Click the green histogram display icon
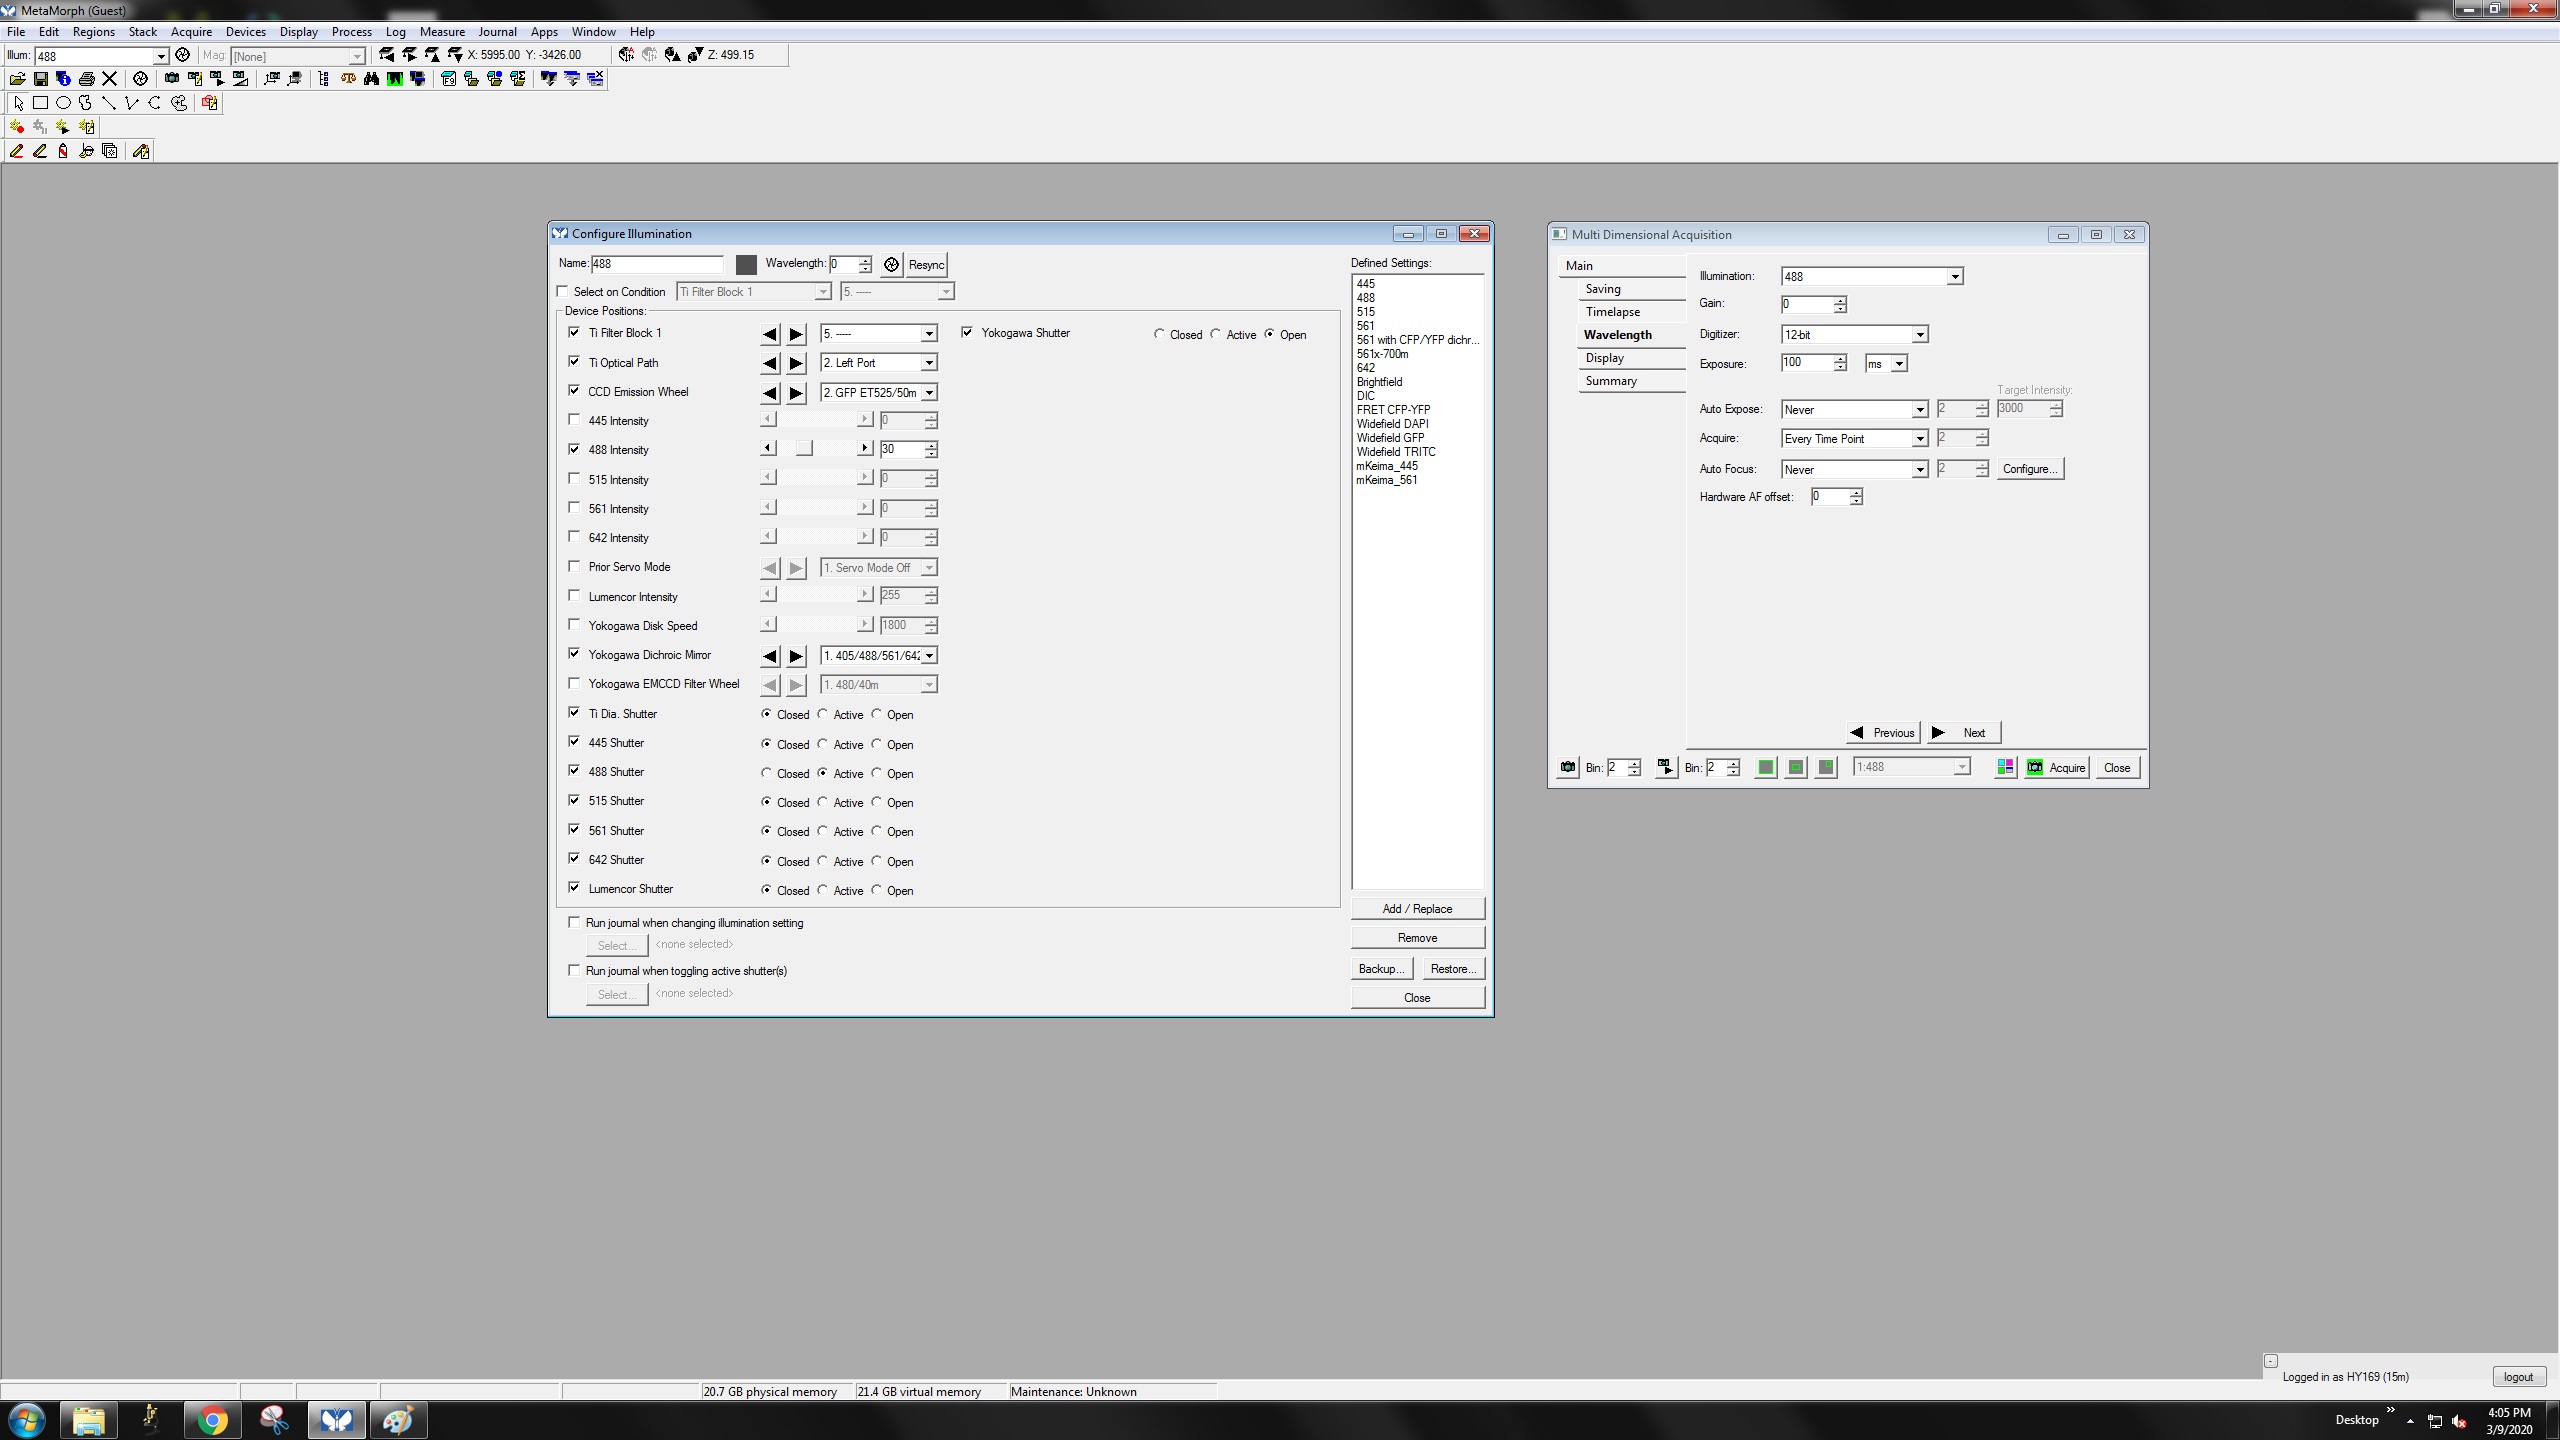The image size is (2560, 1440). pyautogui.click(x=395, y=79)
